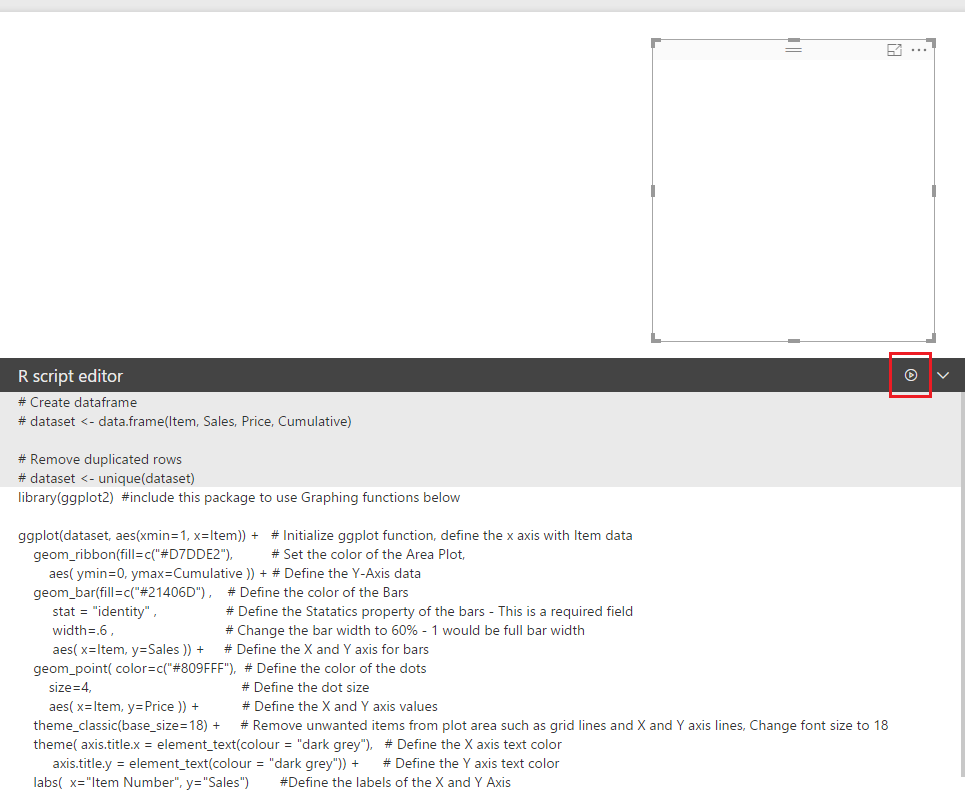The image size is (965, 805).
Task: Click the visual's top drag grip lines
Action: tap(793, 49)
